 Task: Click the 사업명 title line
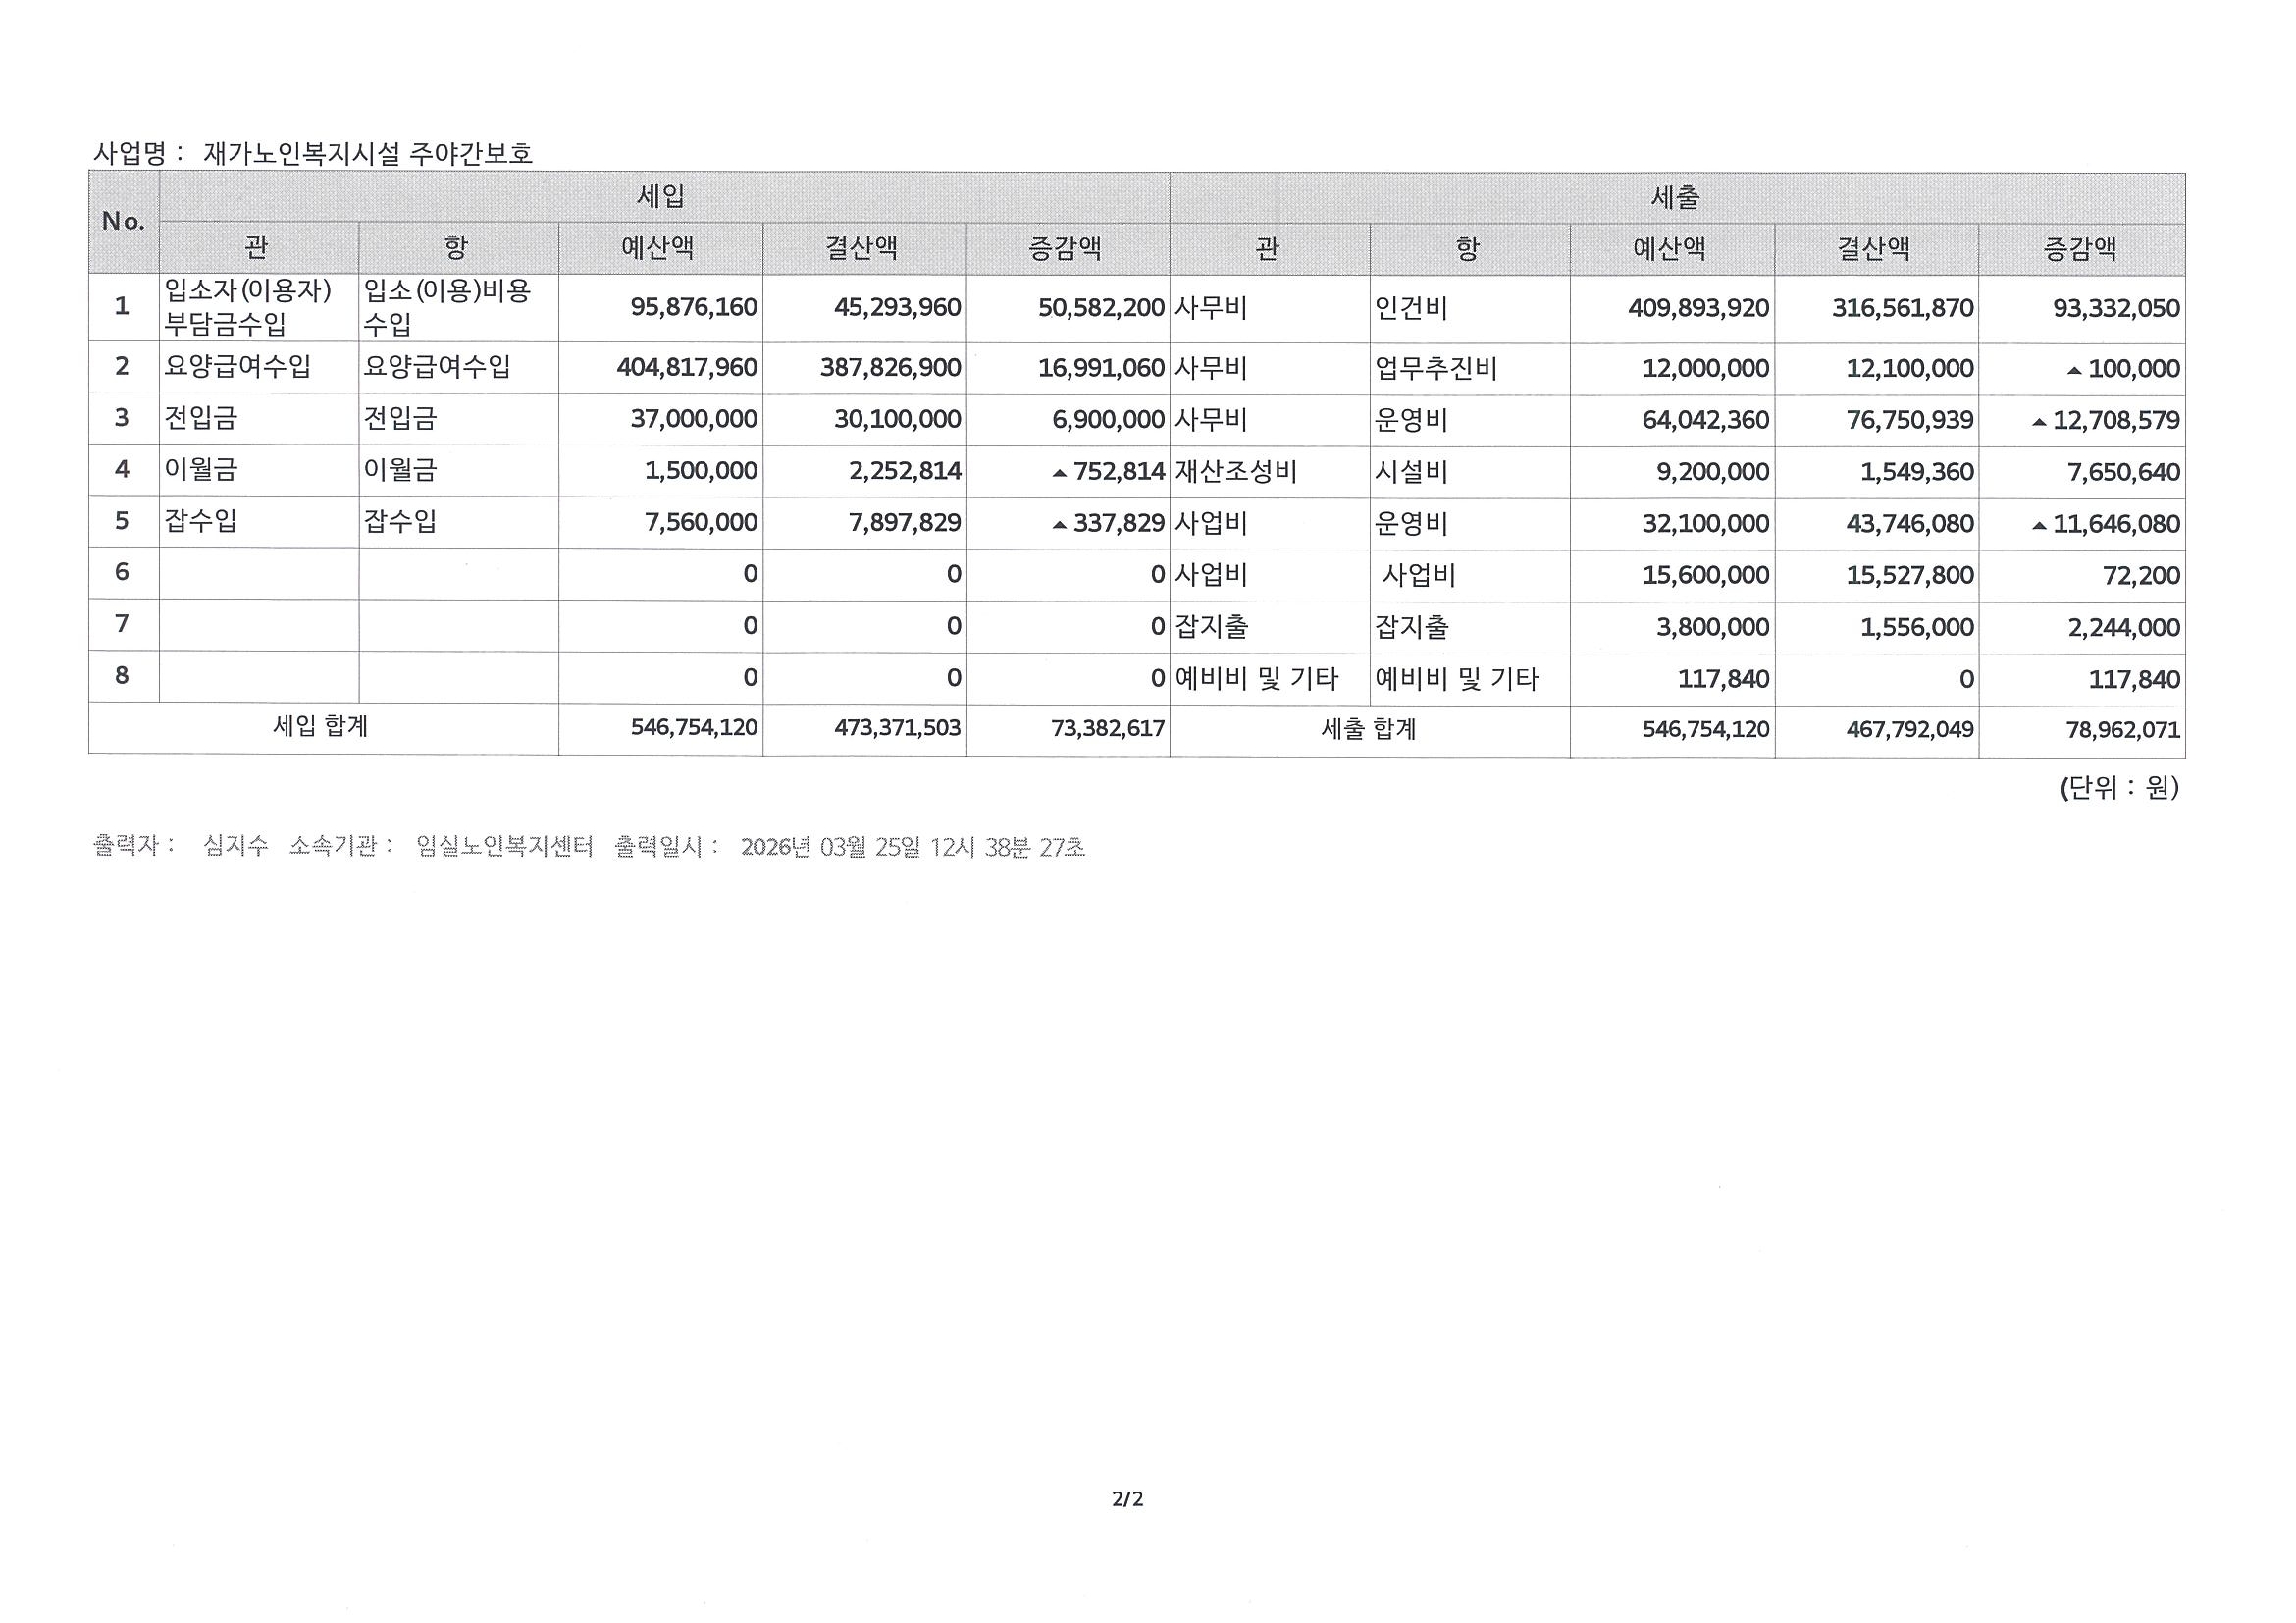point(313,154)
